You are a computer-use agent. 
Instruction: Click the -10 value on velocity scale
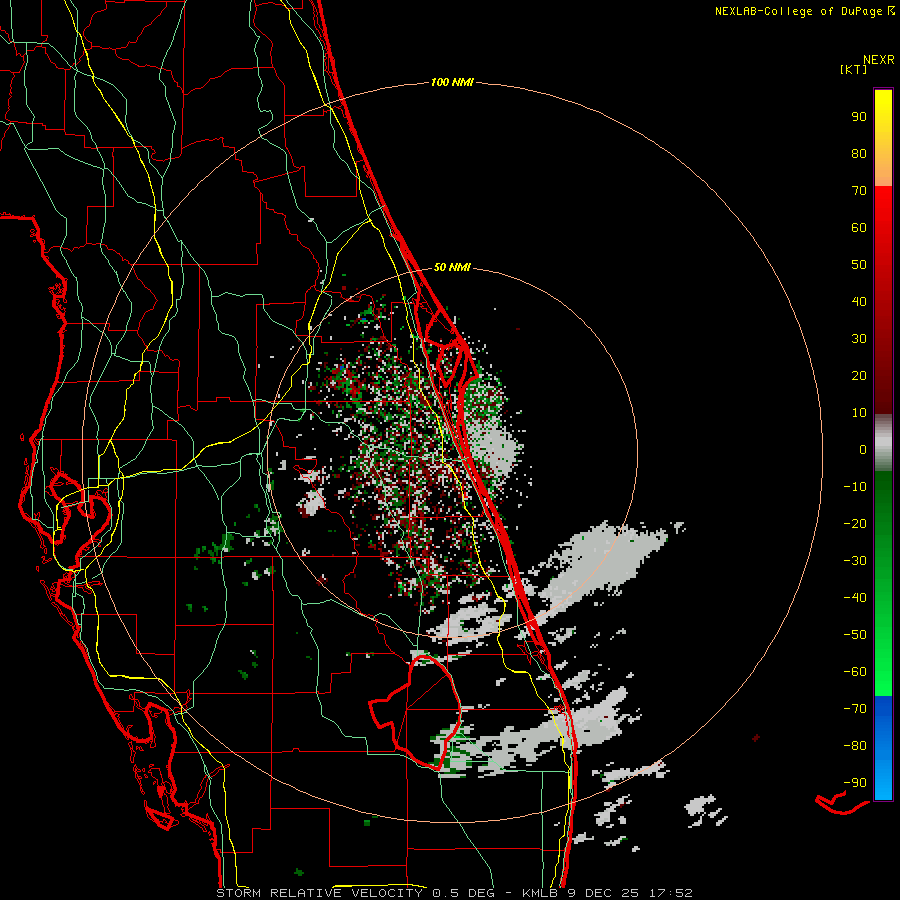click(855, 487)
